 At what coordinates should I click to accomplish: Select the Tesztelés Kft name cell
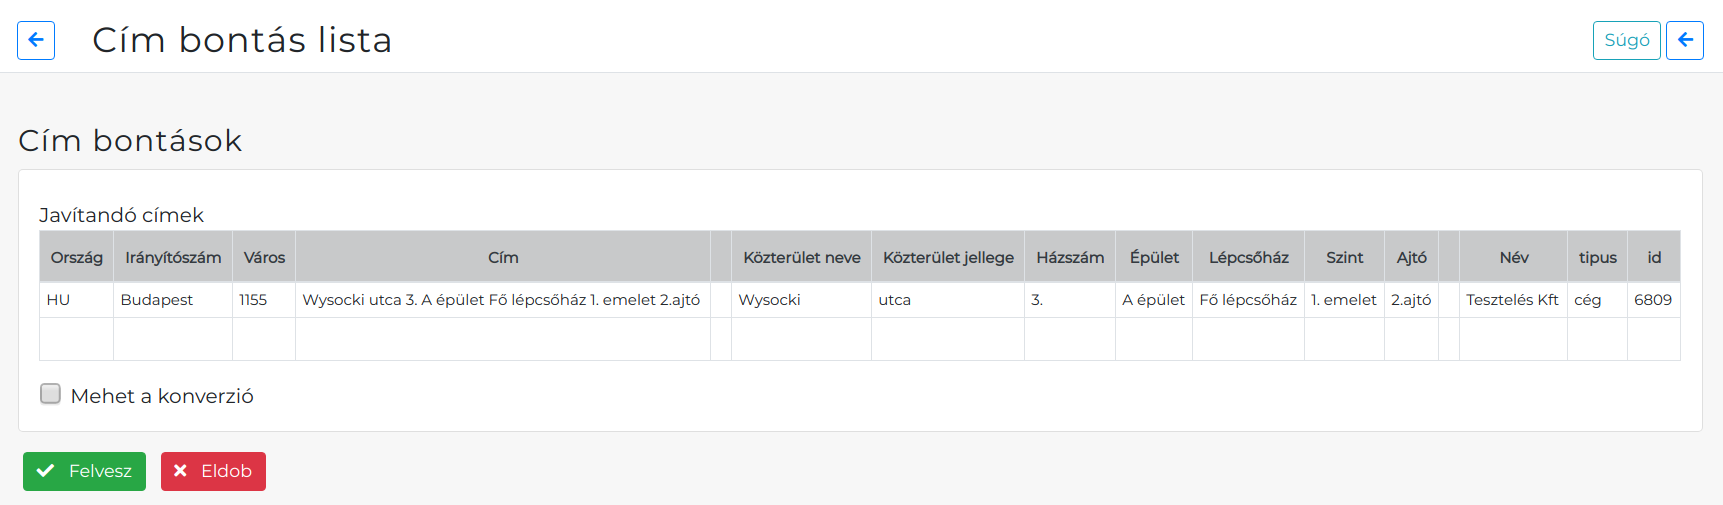[x=1513, y=300]
